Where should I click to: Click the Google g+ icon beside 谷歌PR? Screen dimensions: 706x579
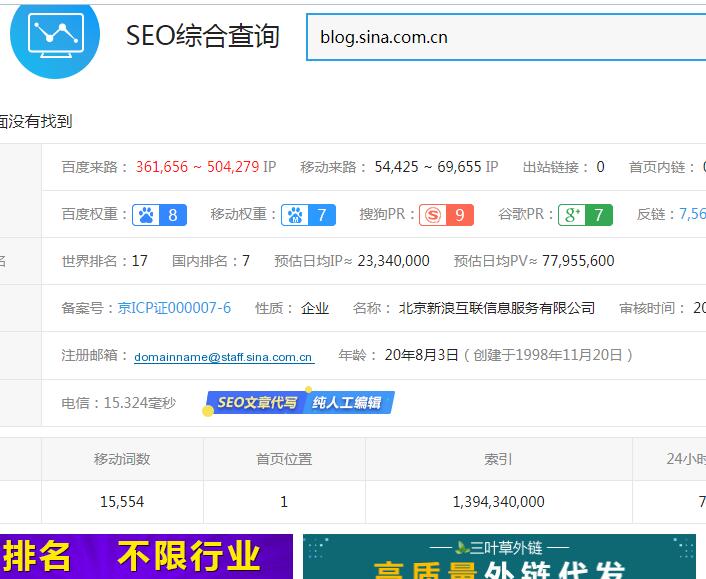coord(572,215)
